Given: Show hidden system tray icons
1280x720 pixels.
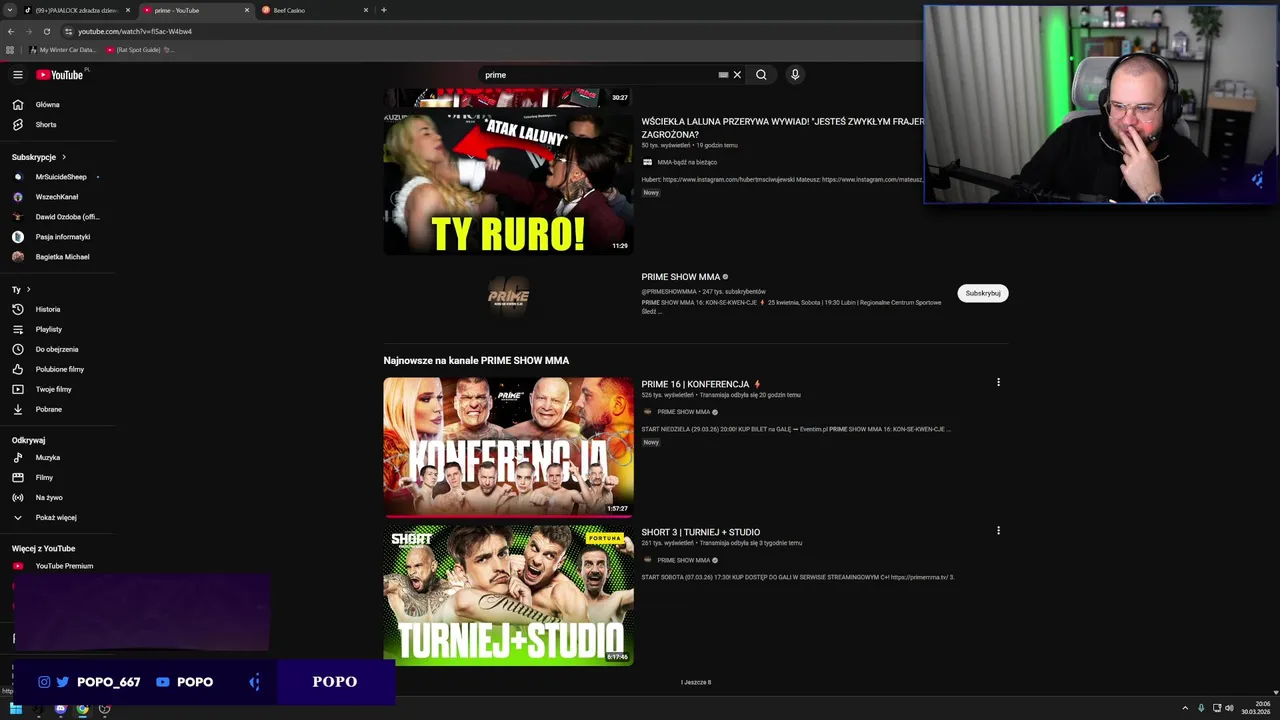Looking at the screenshot, I should [1185, 708].
